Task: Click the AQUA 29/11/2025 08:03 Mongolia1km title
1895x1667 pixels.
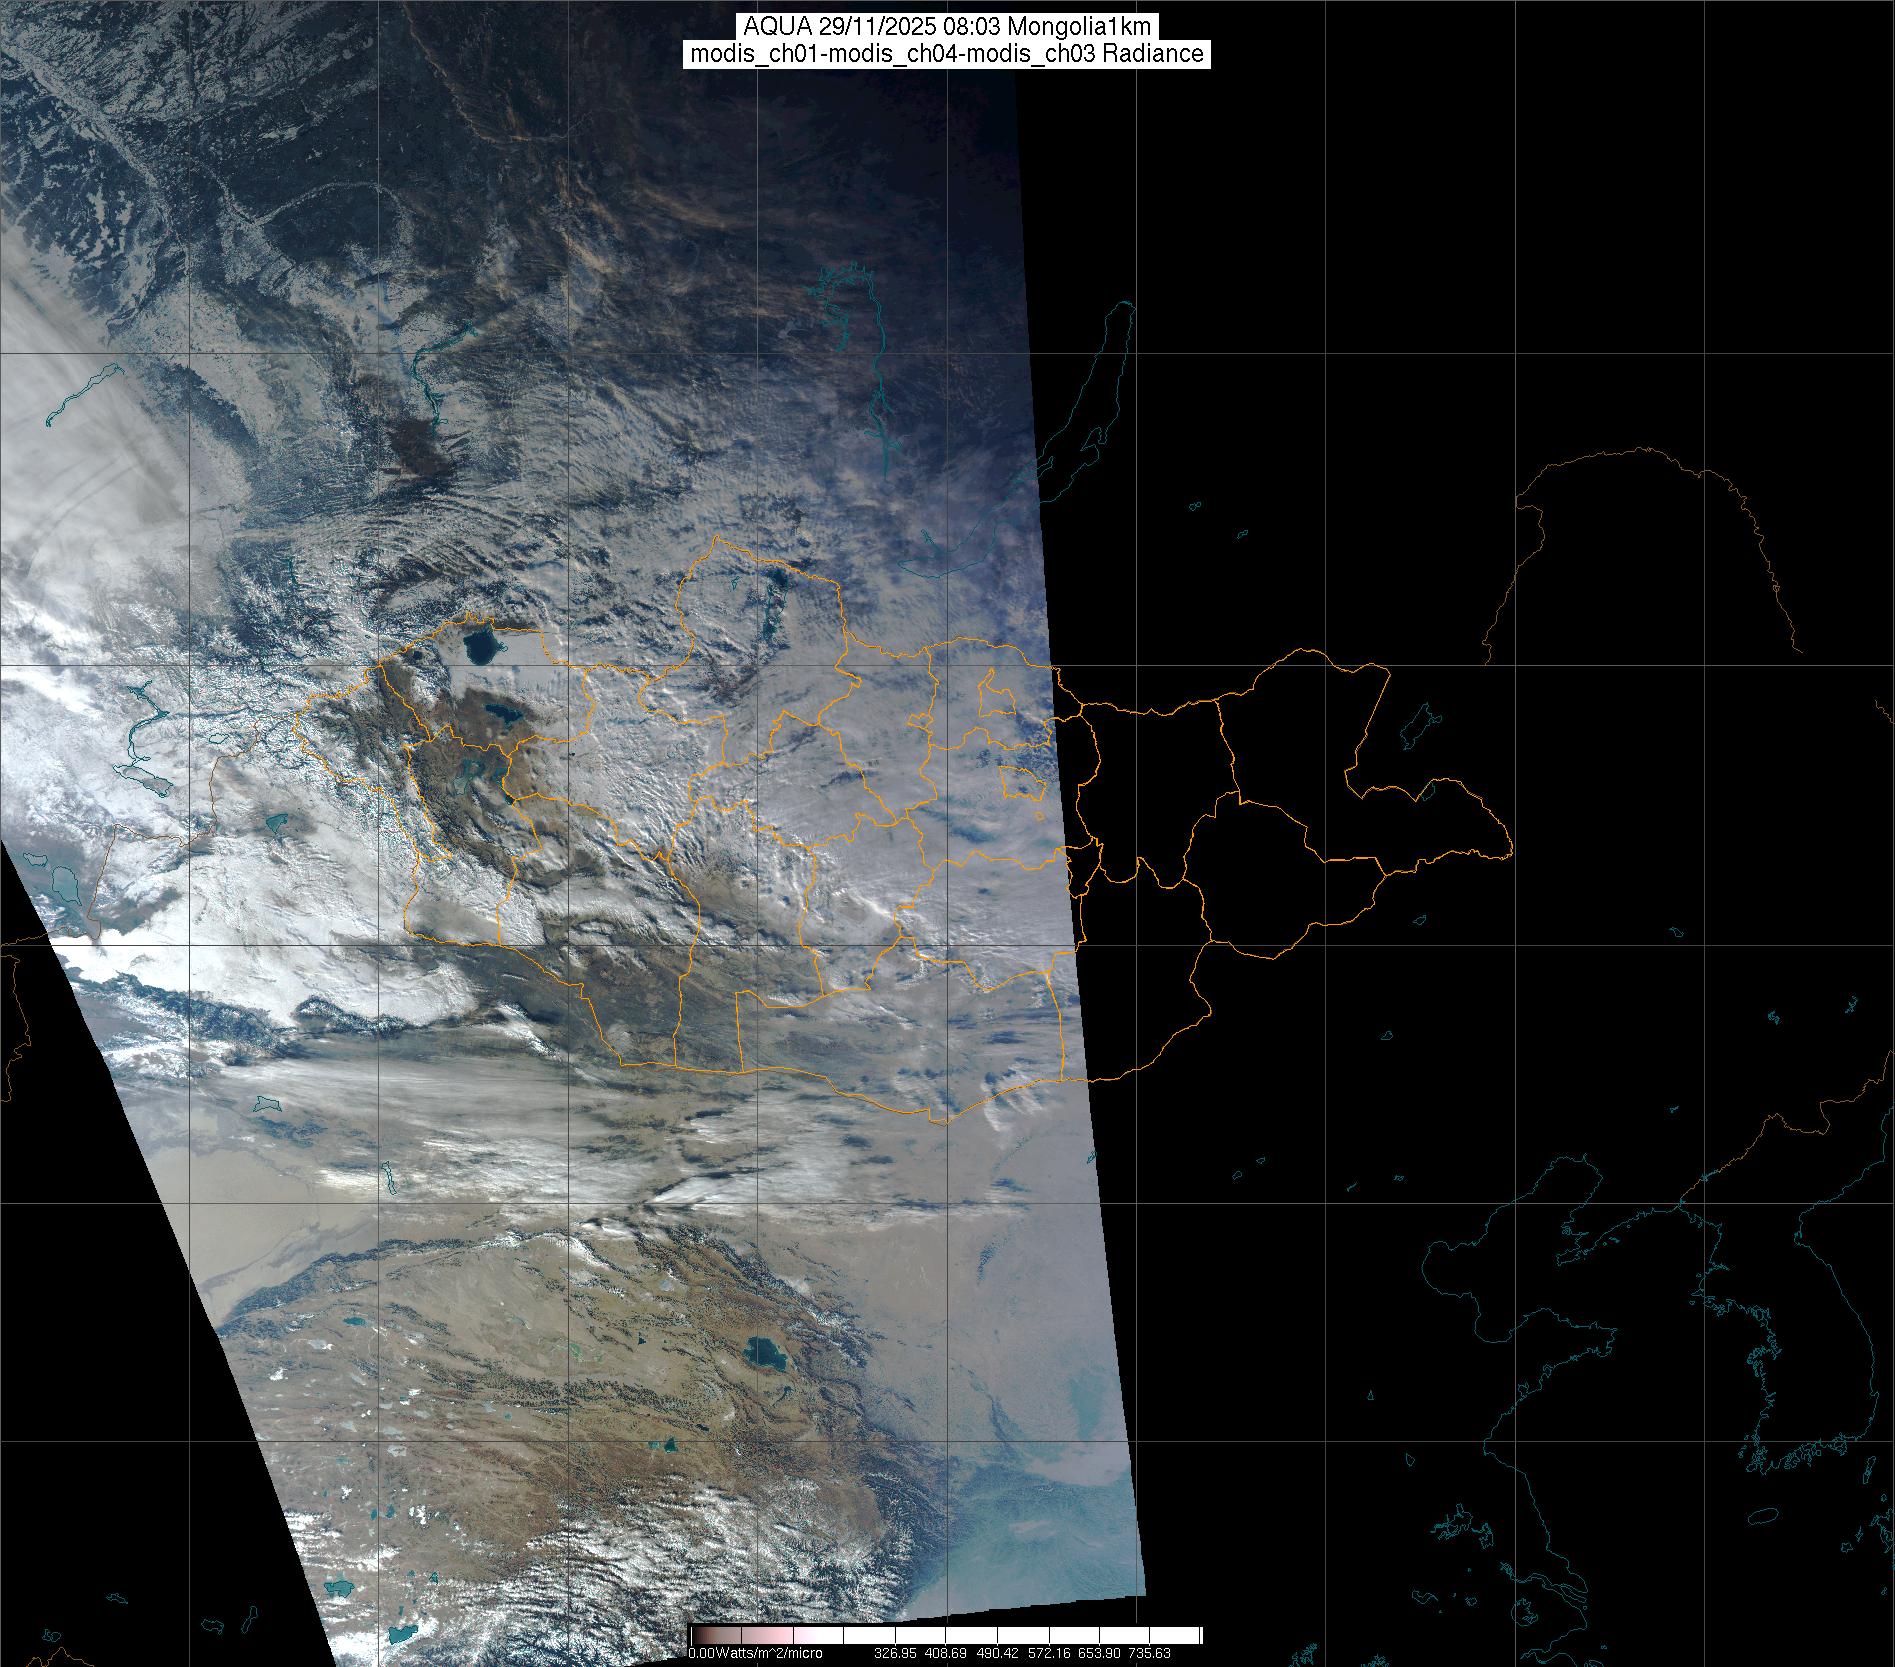Action: tap(947, 26)
